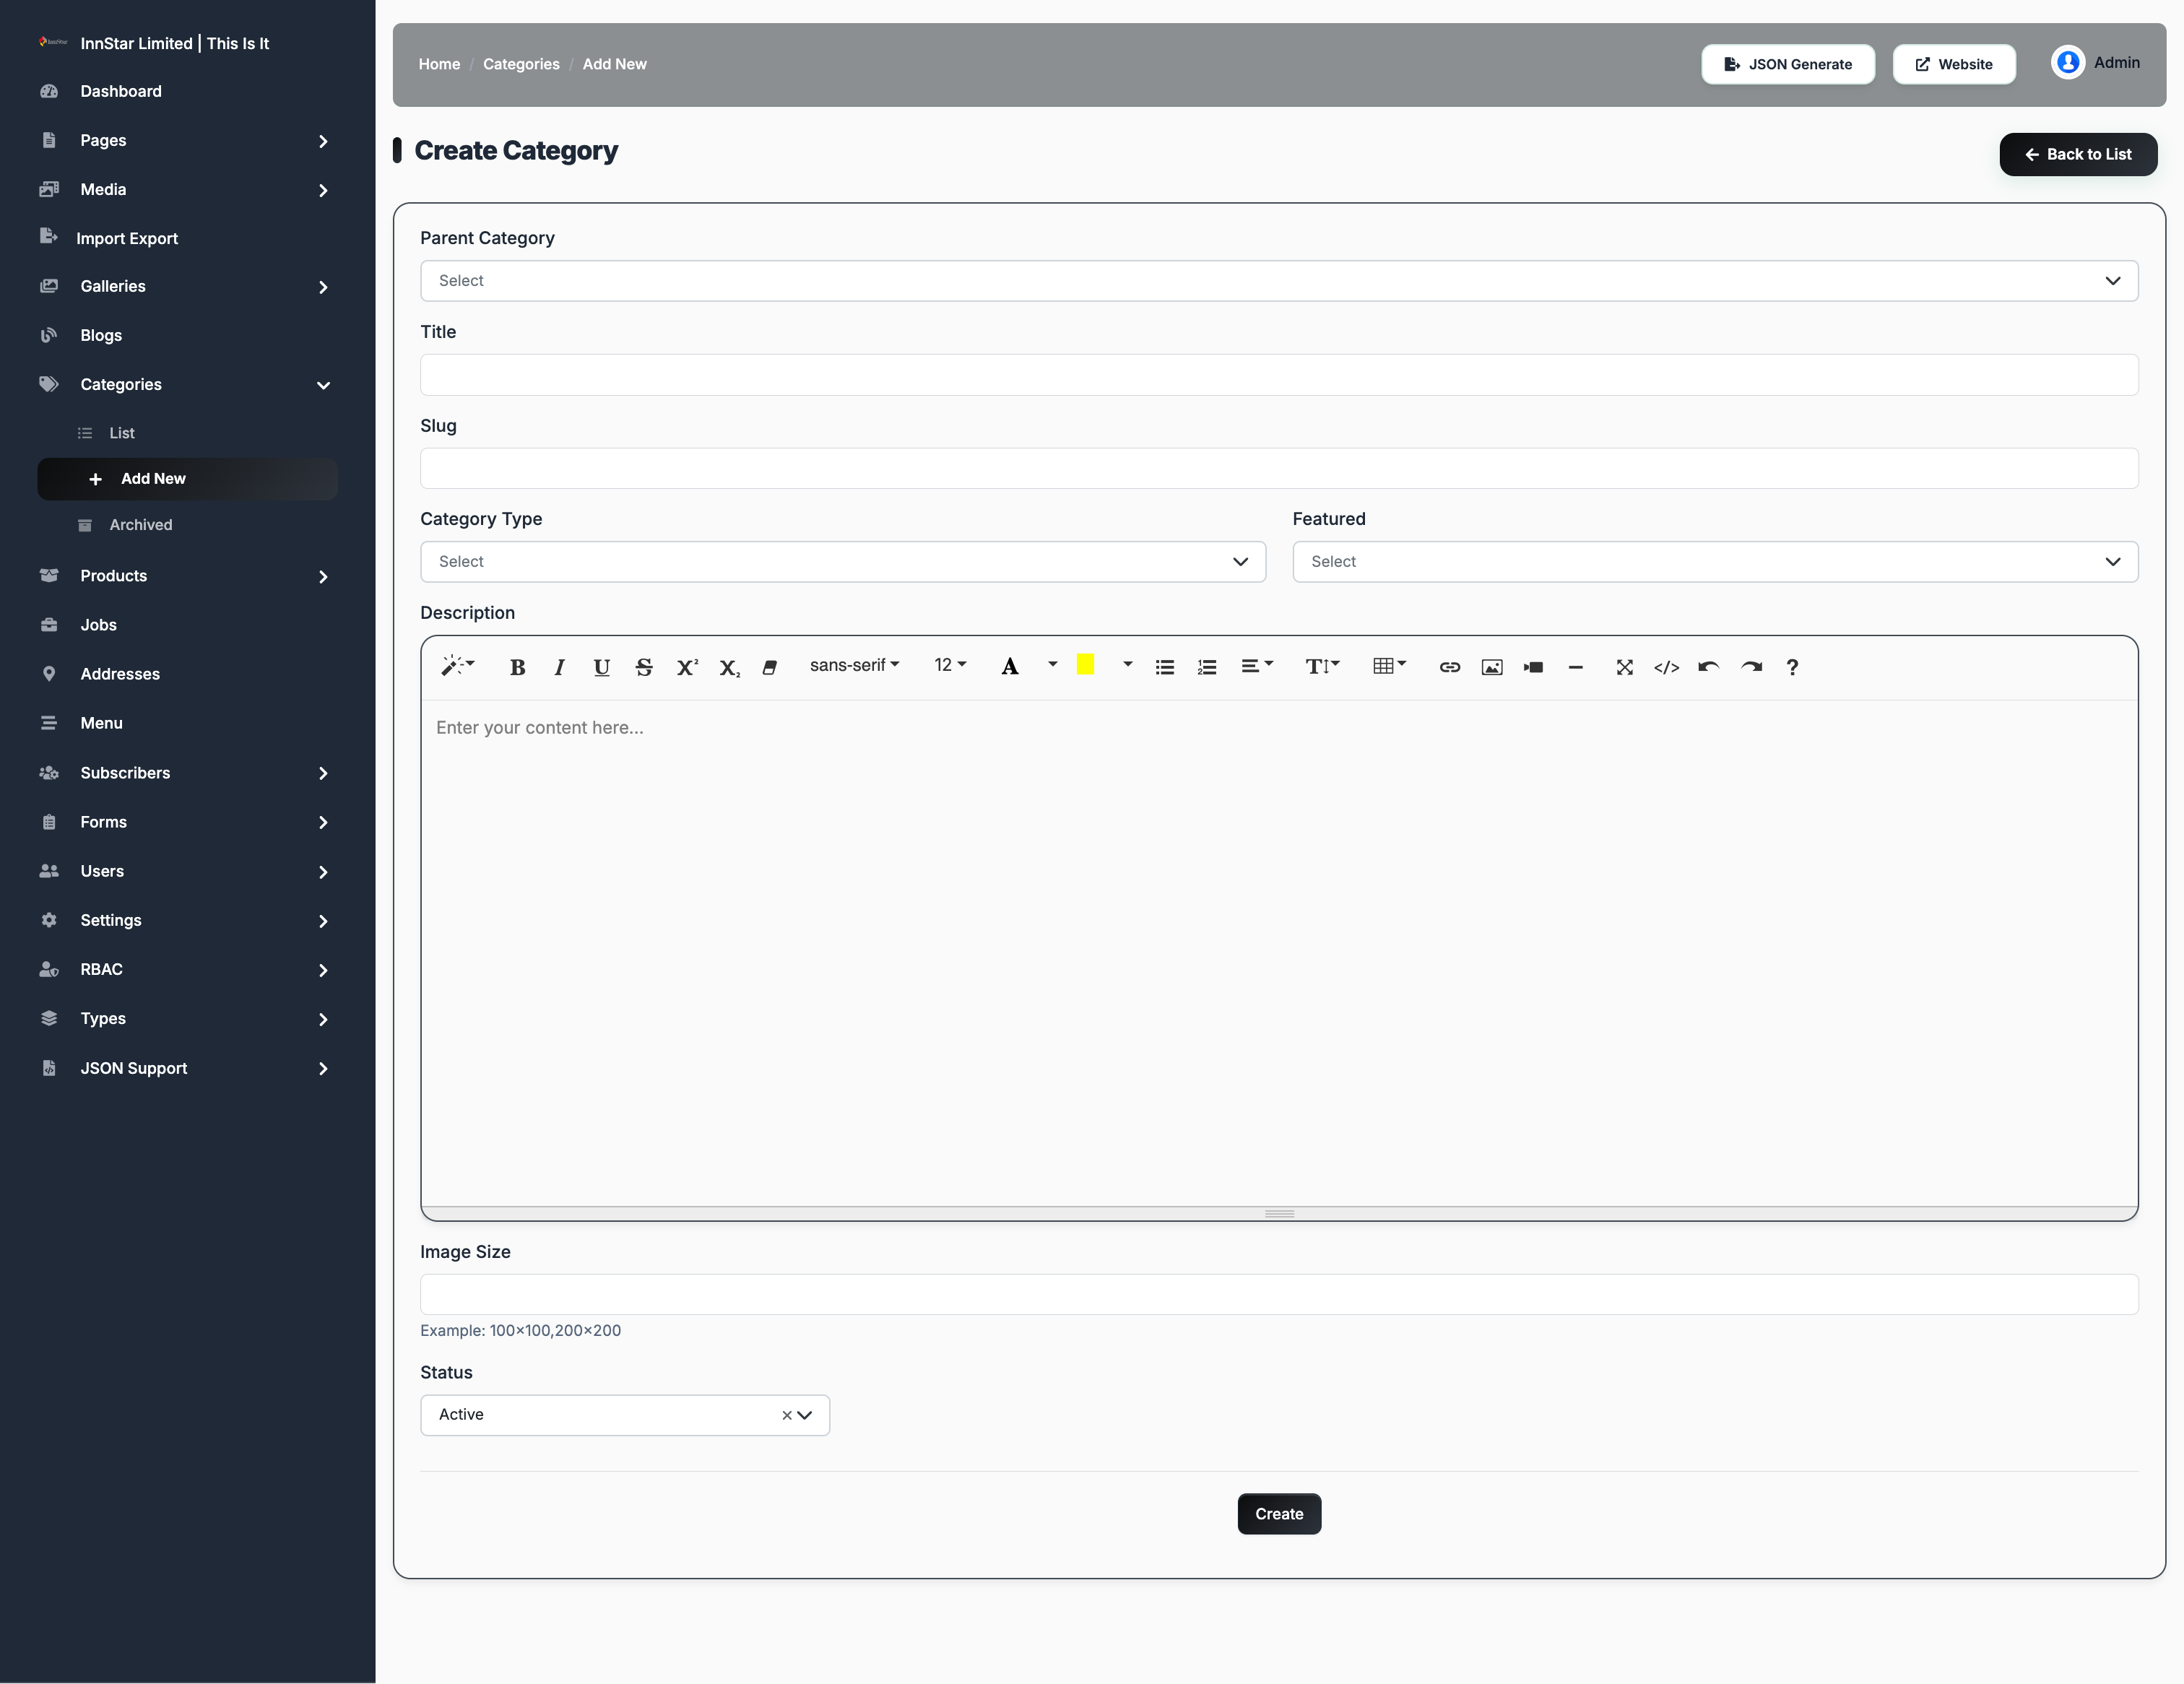
Task: Toggle underline formatting in the editor
Action: [601, 667]
